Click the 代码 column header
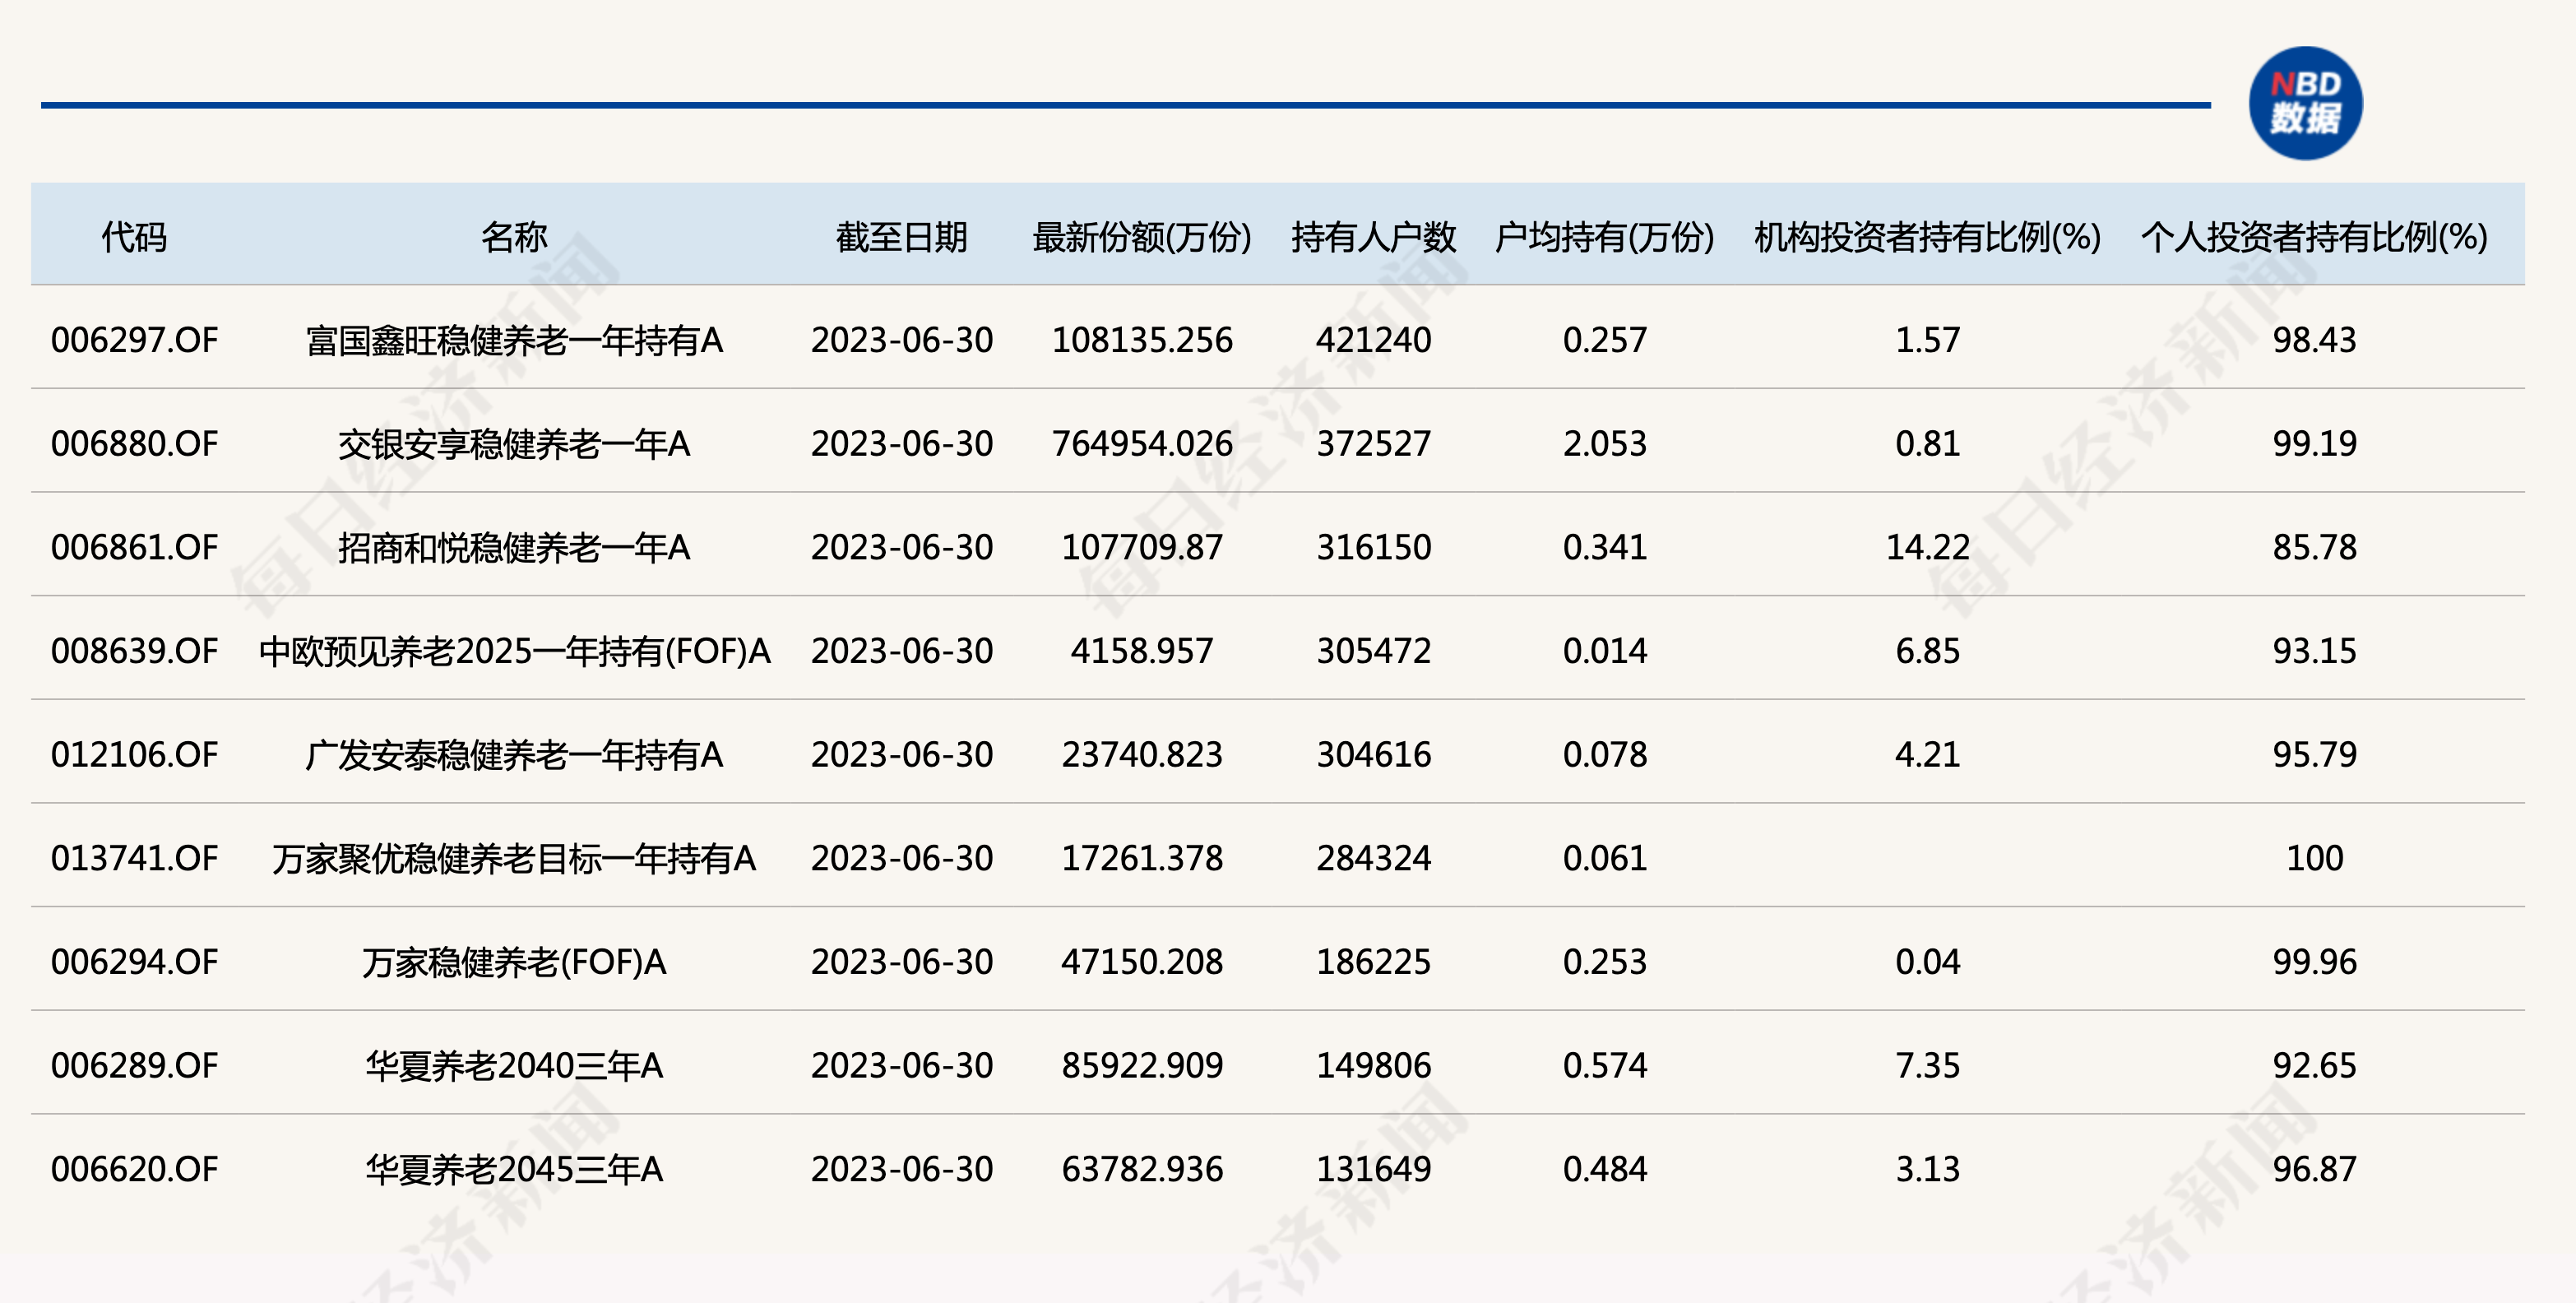Viewport: 2576px width, 1303px height. tap(134, 237)
